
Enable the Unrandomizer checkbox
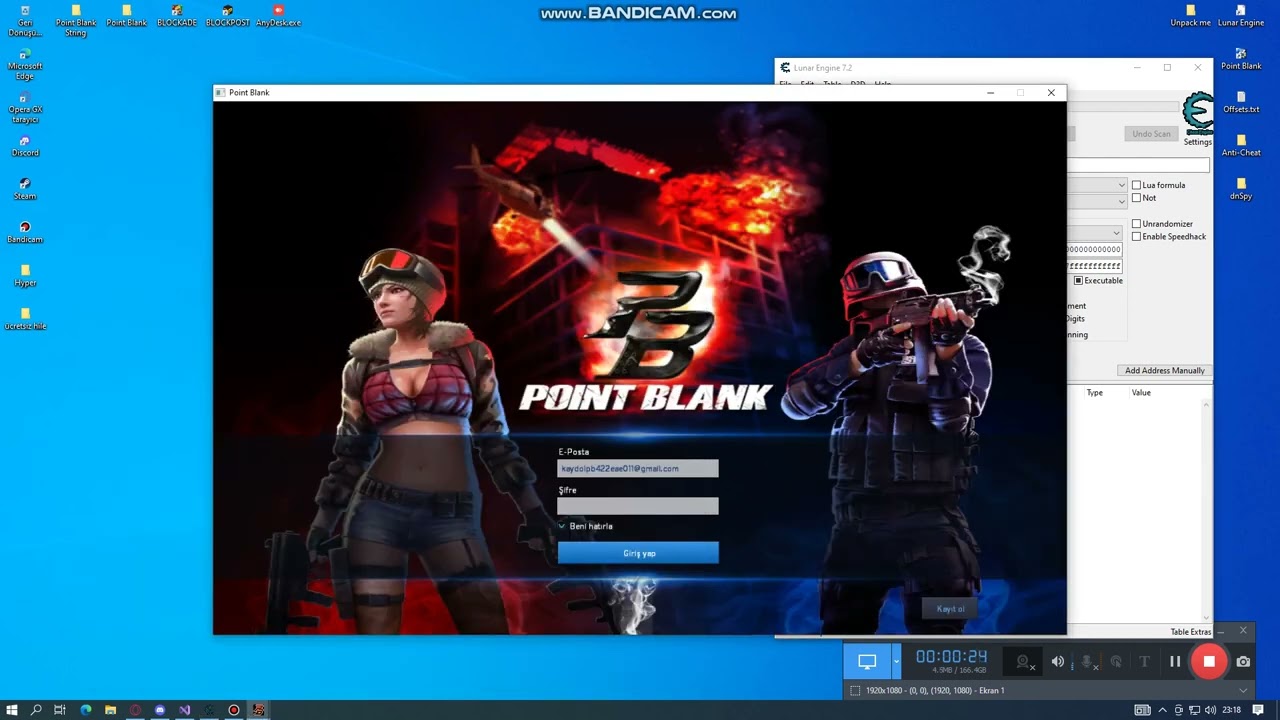pos(1136,224)
